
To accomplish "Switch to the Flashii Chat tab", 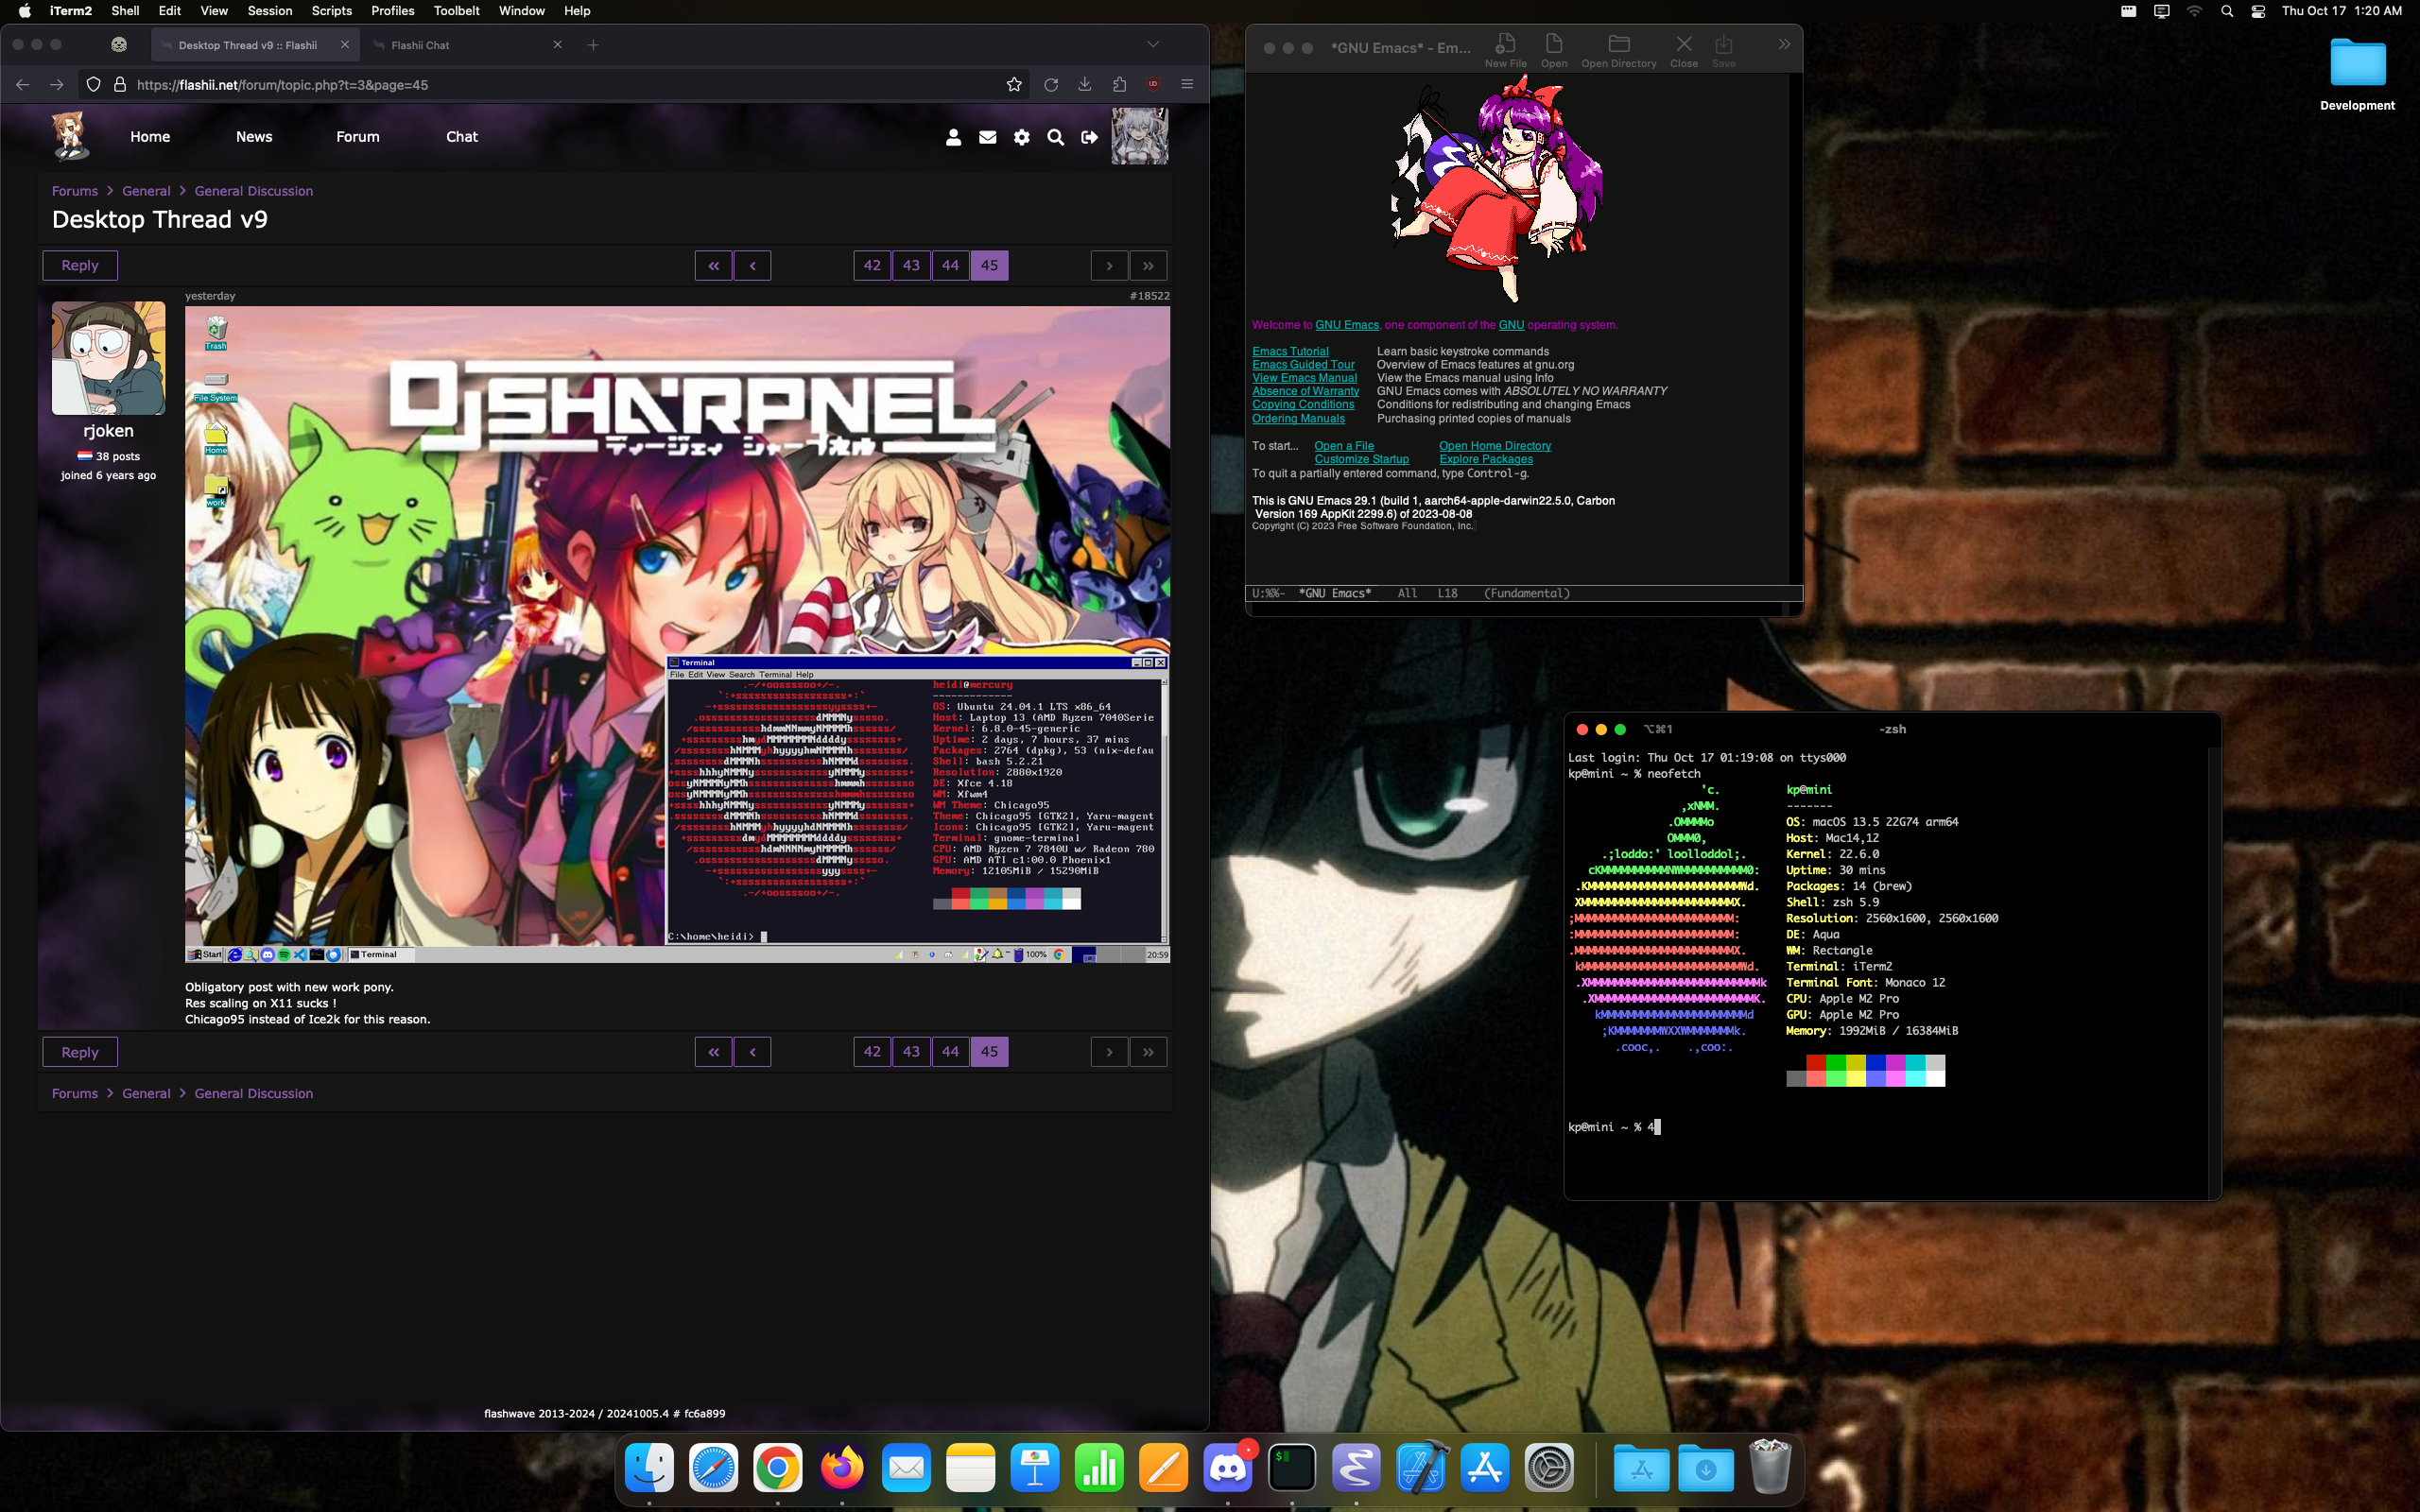I will (x=465, y=45).
